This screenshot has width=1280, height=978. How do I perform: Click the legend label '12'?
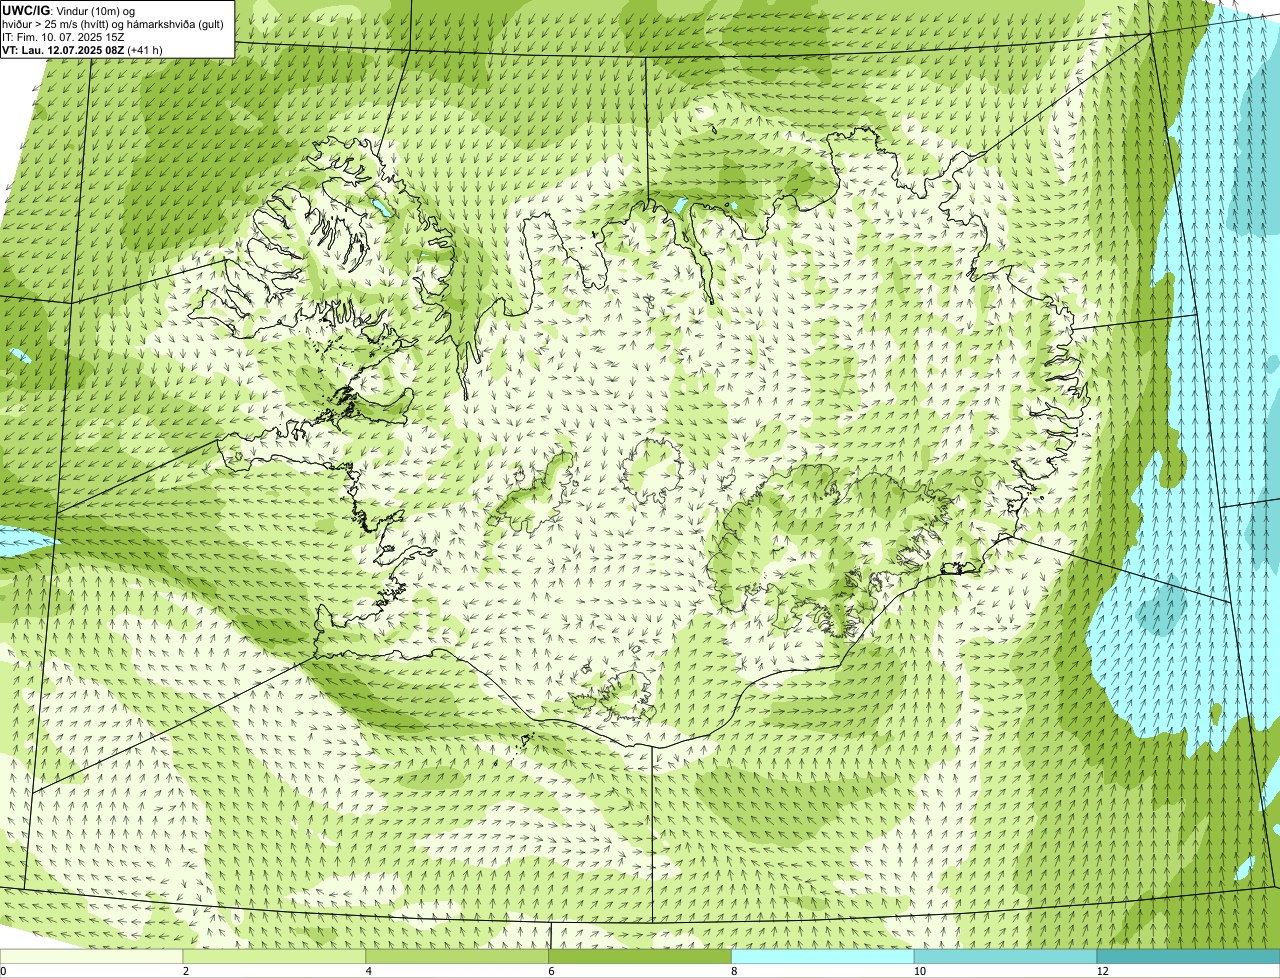tap(1102, 971)
